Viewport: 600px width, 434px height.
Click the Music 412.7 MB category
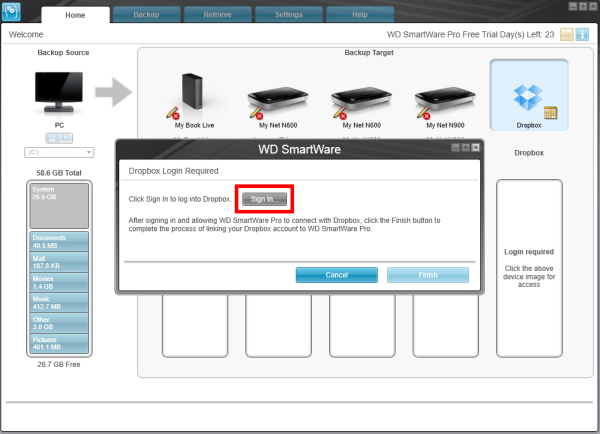tap(59, 302)
